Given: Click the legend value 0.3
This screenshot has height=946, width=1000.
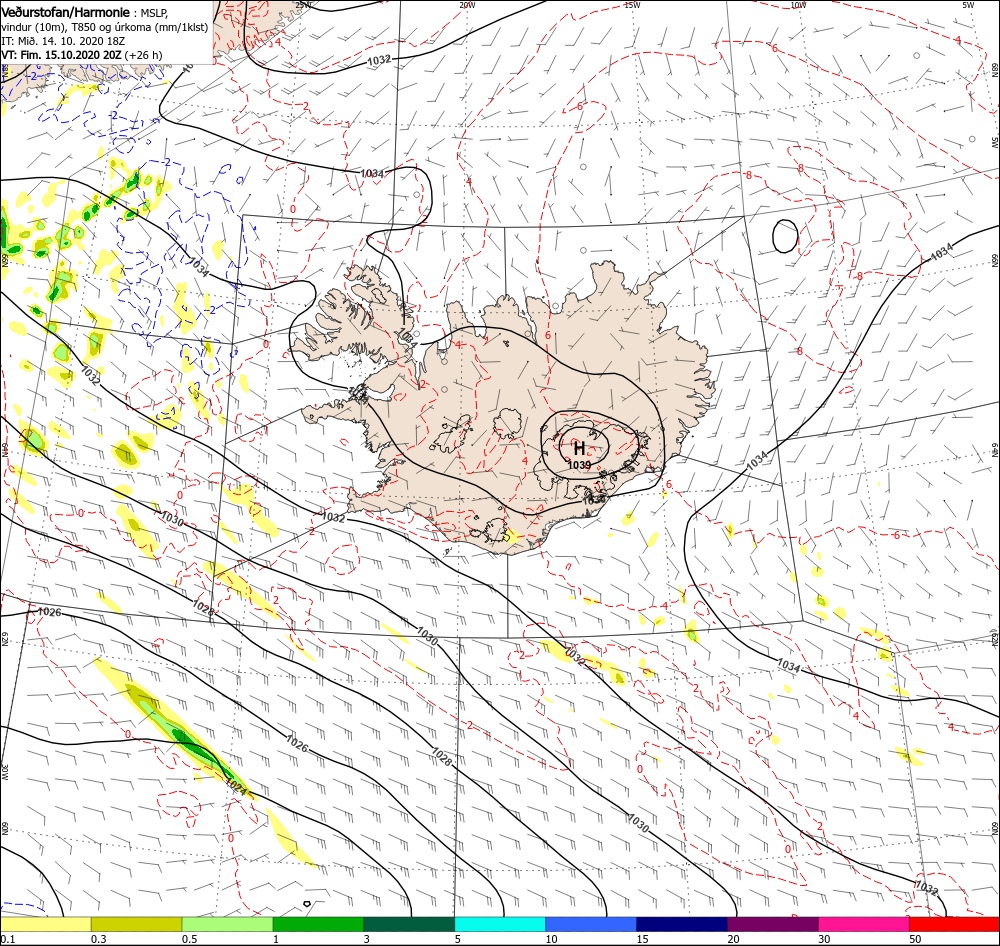Looking at the screenshot, I should click(x=99, y=939).
